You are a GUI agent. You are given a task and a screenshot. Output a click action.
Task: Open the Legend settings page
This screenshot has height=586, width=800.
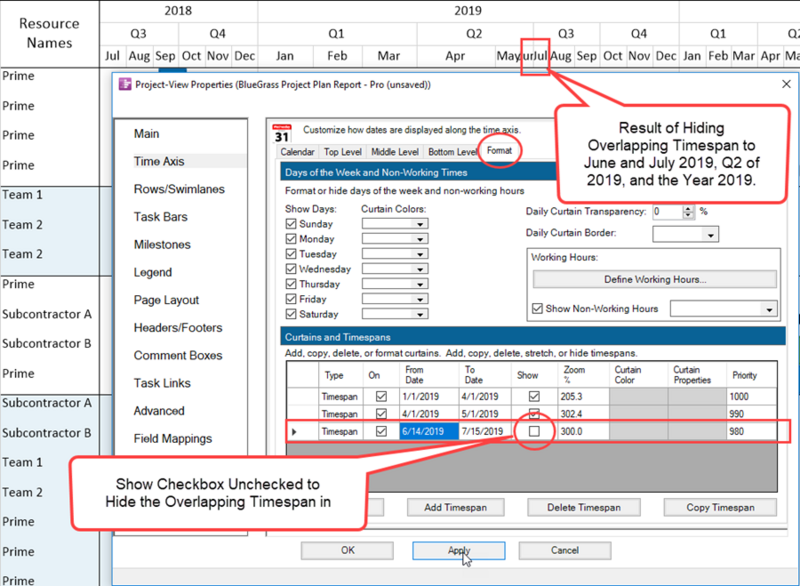click(153, 272)
